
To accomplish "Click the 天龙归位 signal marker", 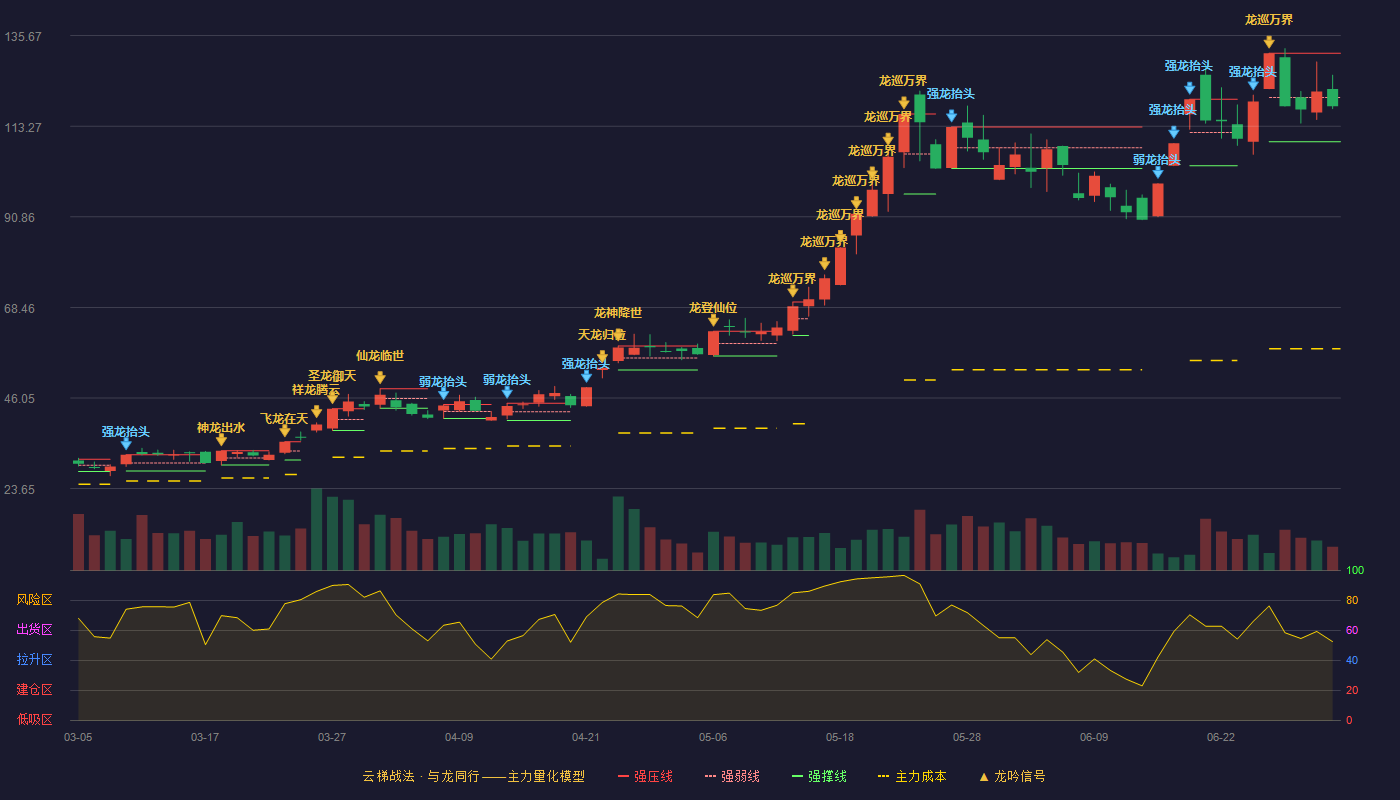I will click(x=602, y=356).
